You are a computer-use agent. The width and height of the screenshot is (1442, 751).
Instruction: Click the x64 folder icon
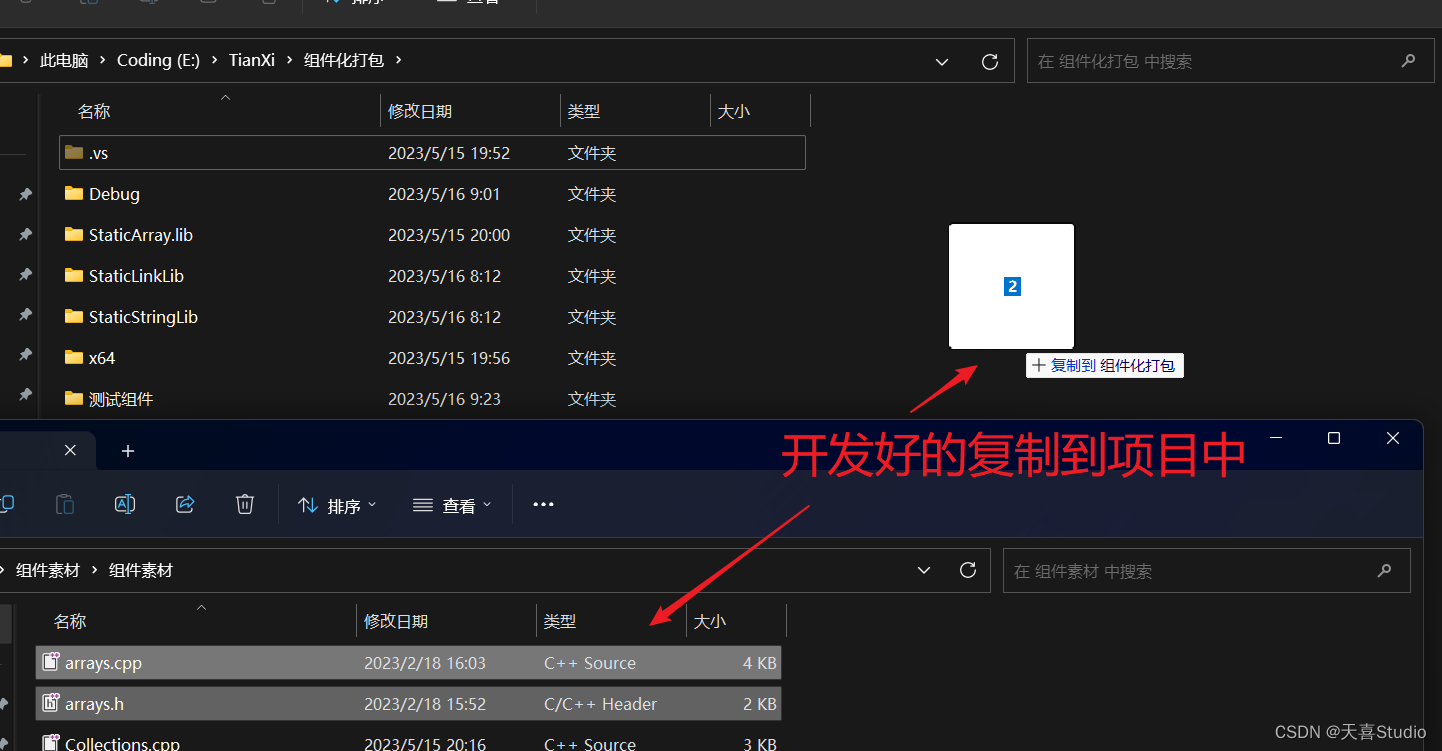[74, 357]
